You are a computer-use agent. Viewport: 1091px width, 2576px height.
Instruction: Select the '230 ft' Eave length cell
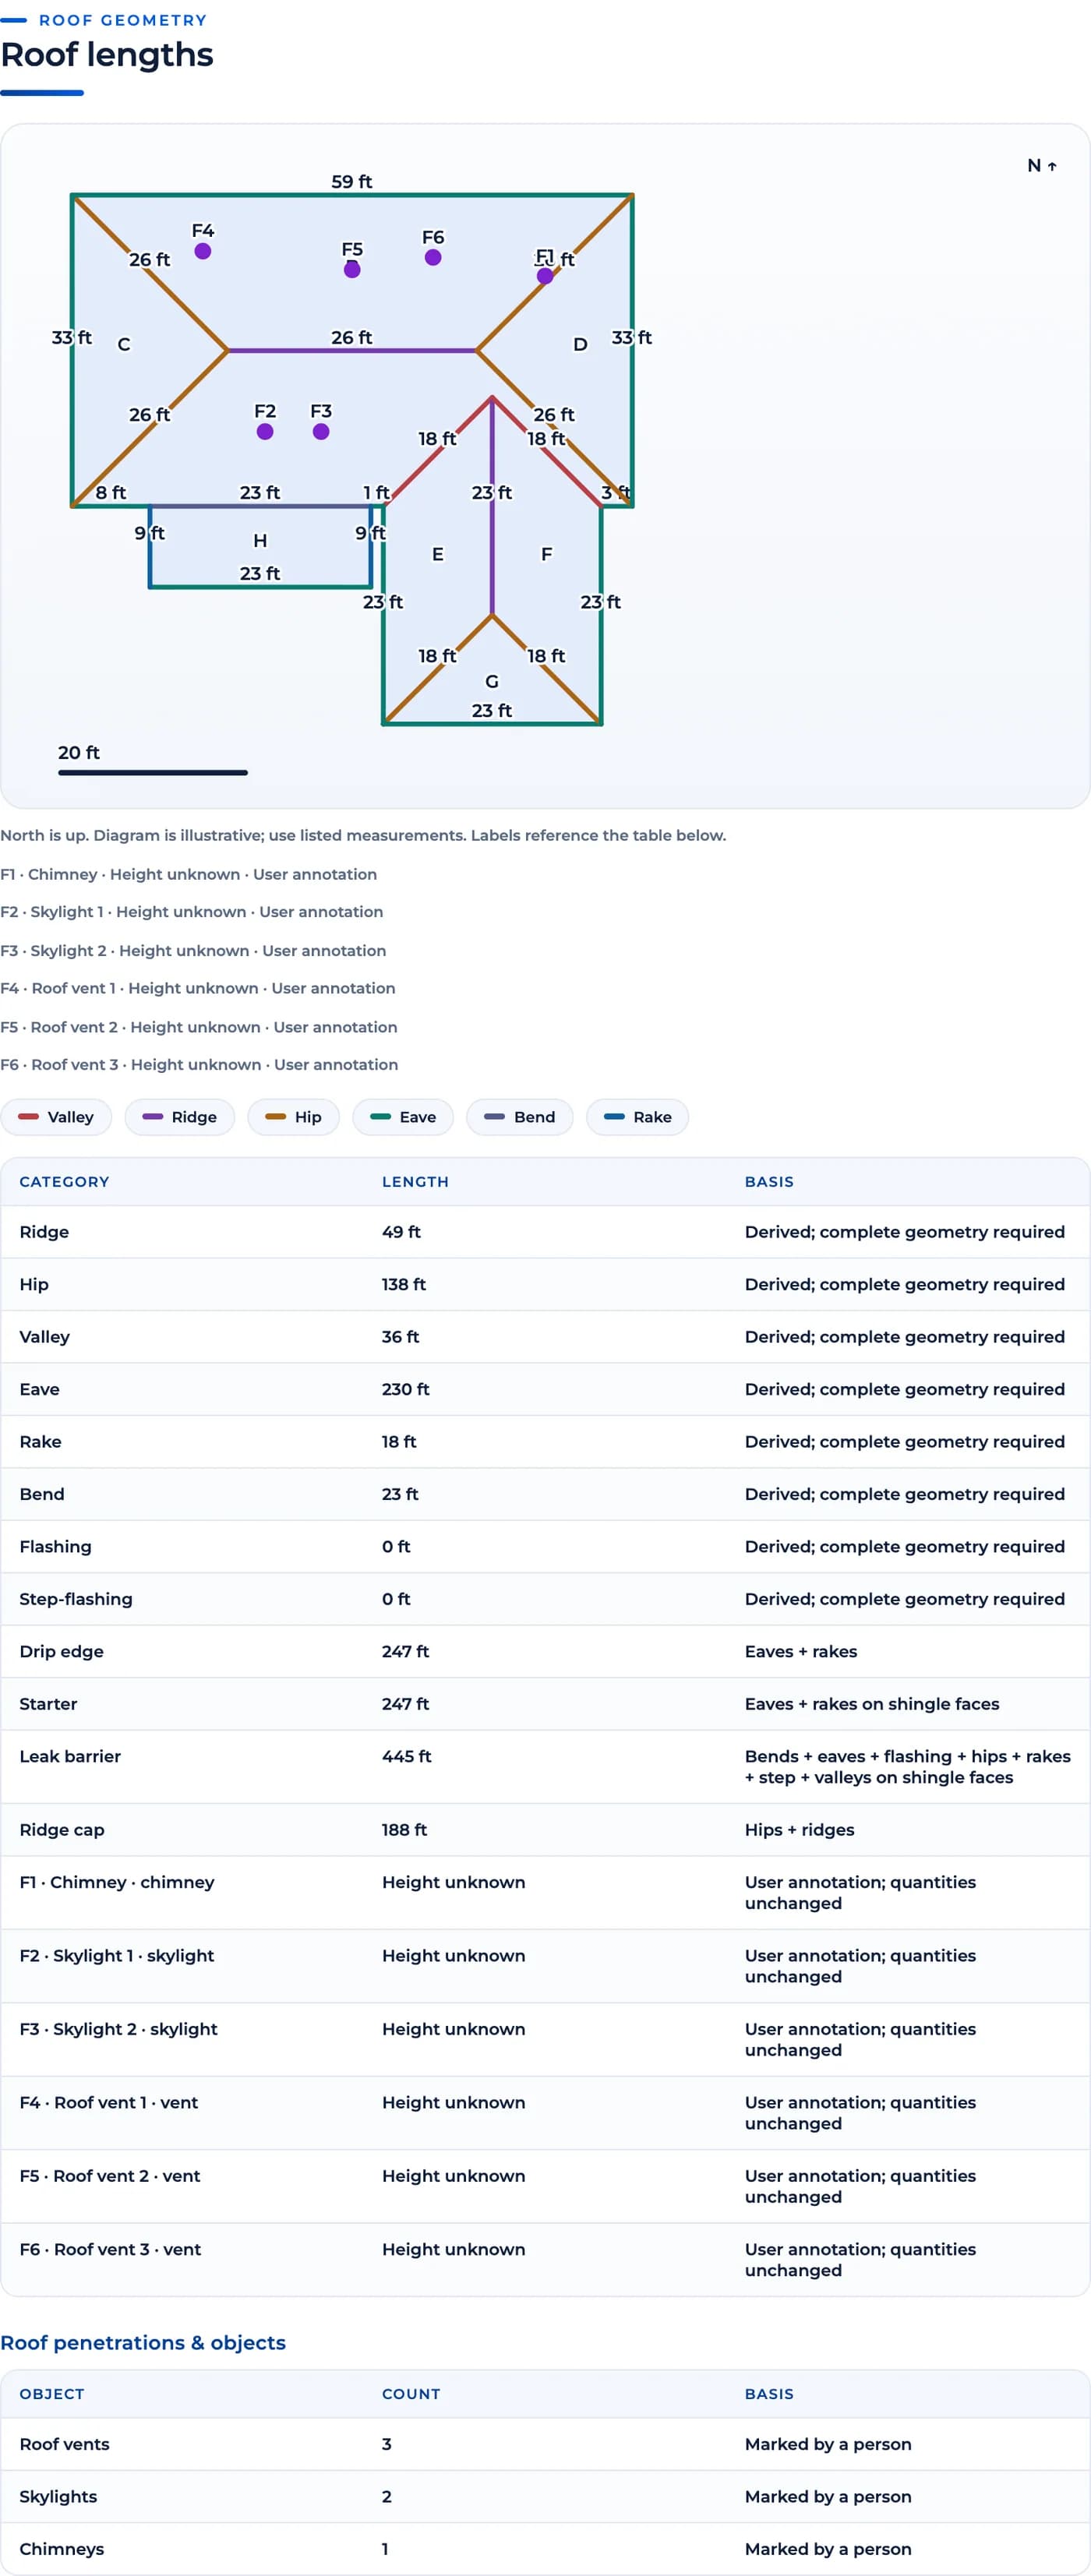[x=406, y=1389]
